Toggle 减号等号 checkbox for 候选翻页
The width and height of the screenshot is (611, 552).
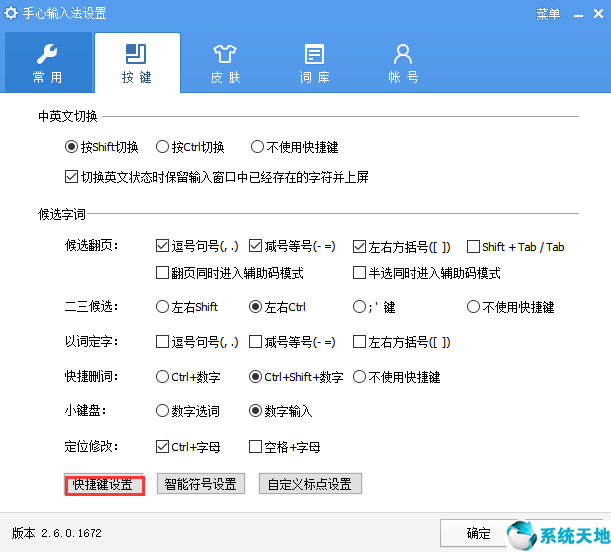[x=292, y=246]
